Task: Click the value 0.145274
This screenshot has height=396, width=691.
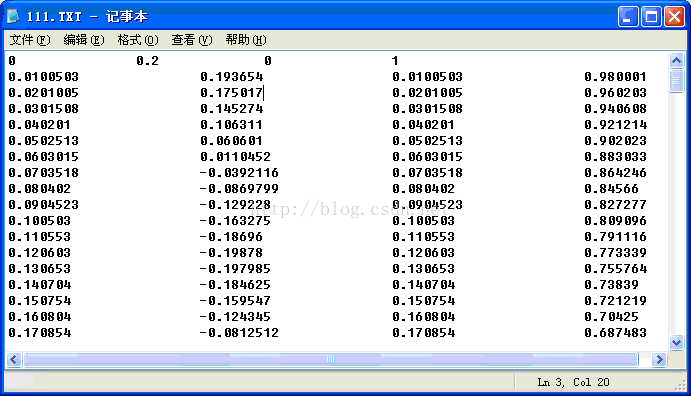Action: click(x=232, y=109)
